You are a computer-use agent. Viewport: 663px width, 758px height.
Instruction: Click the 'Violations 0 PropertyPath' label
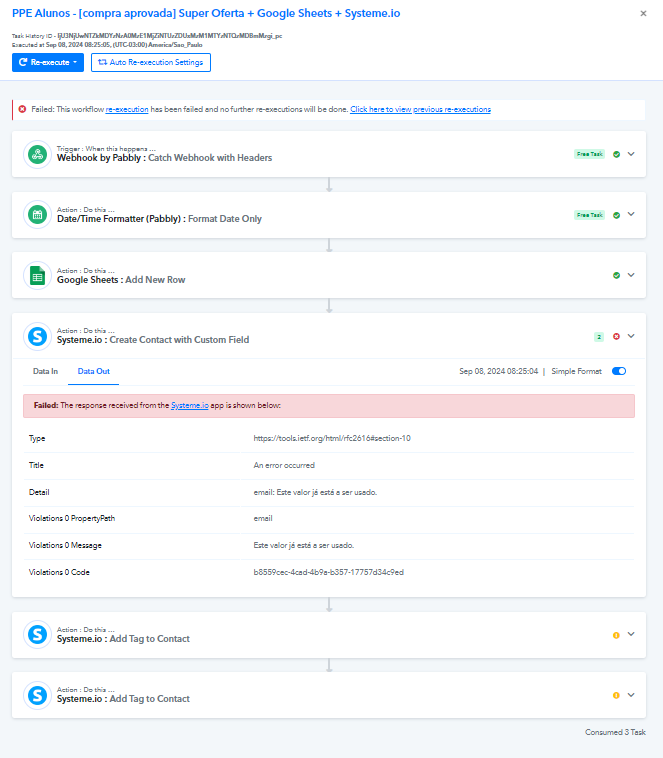pyautogui.click(x=72, y=519)
